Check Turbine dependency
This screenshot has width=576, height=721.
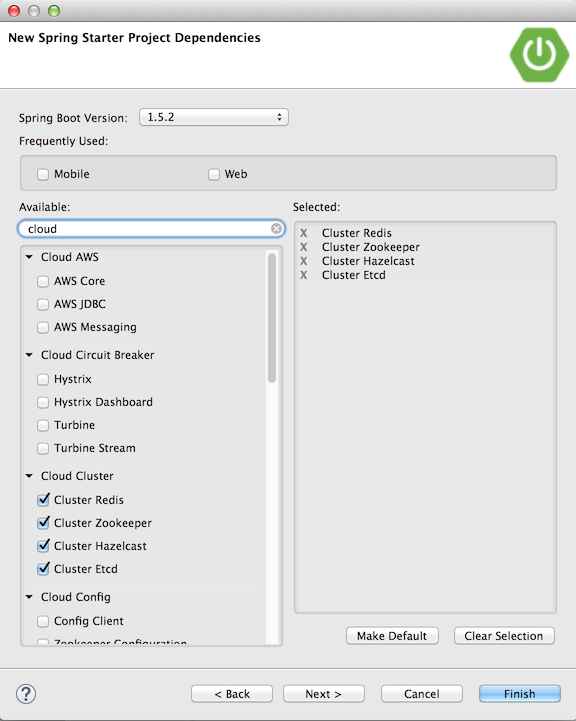click(x=43, y=425)
